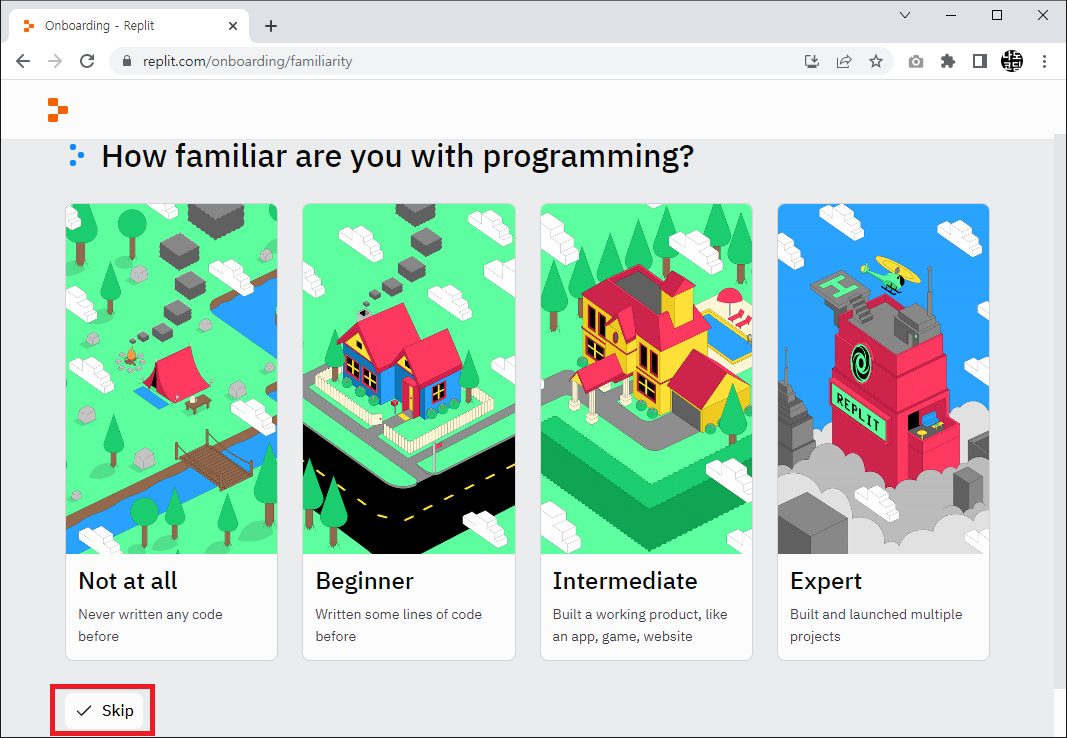
Task: Maximize the Chrome window
Action: point(997,15)
